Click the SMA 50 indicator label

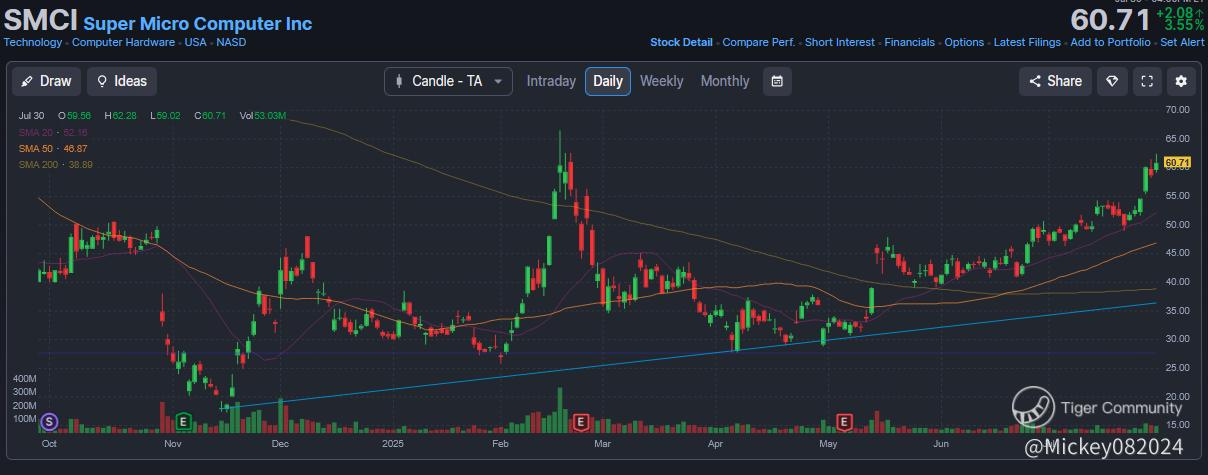point(54,148)
